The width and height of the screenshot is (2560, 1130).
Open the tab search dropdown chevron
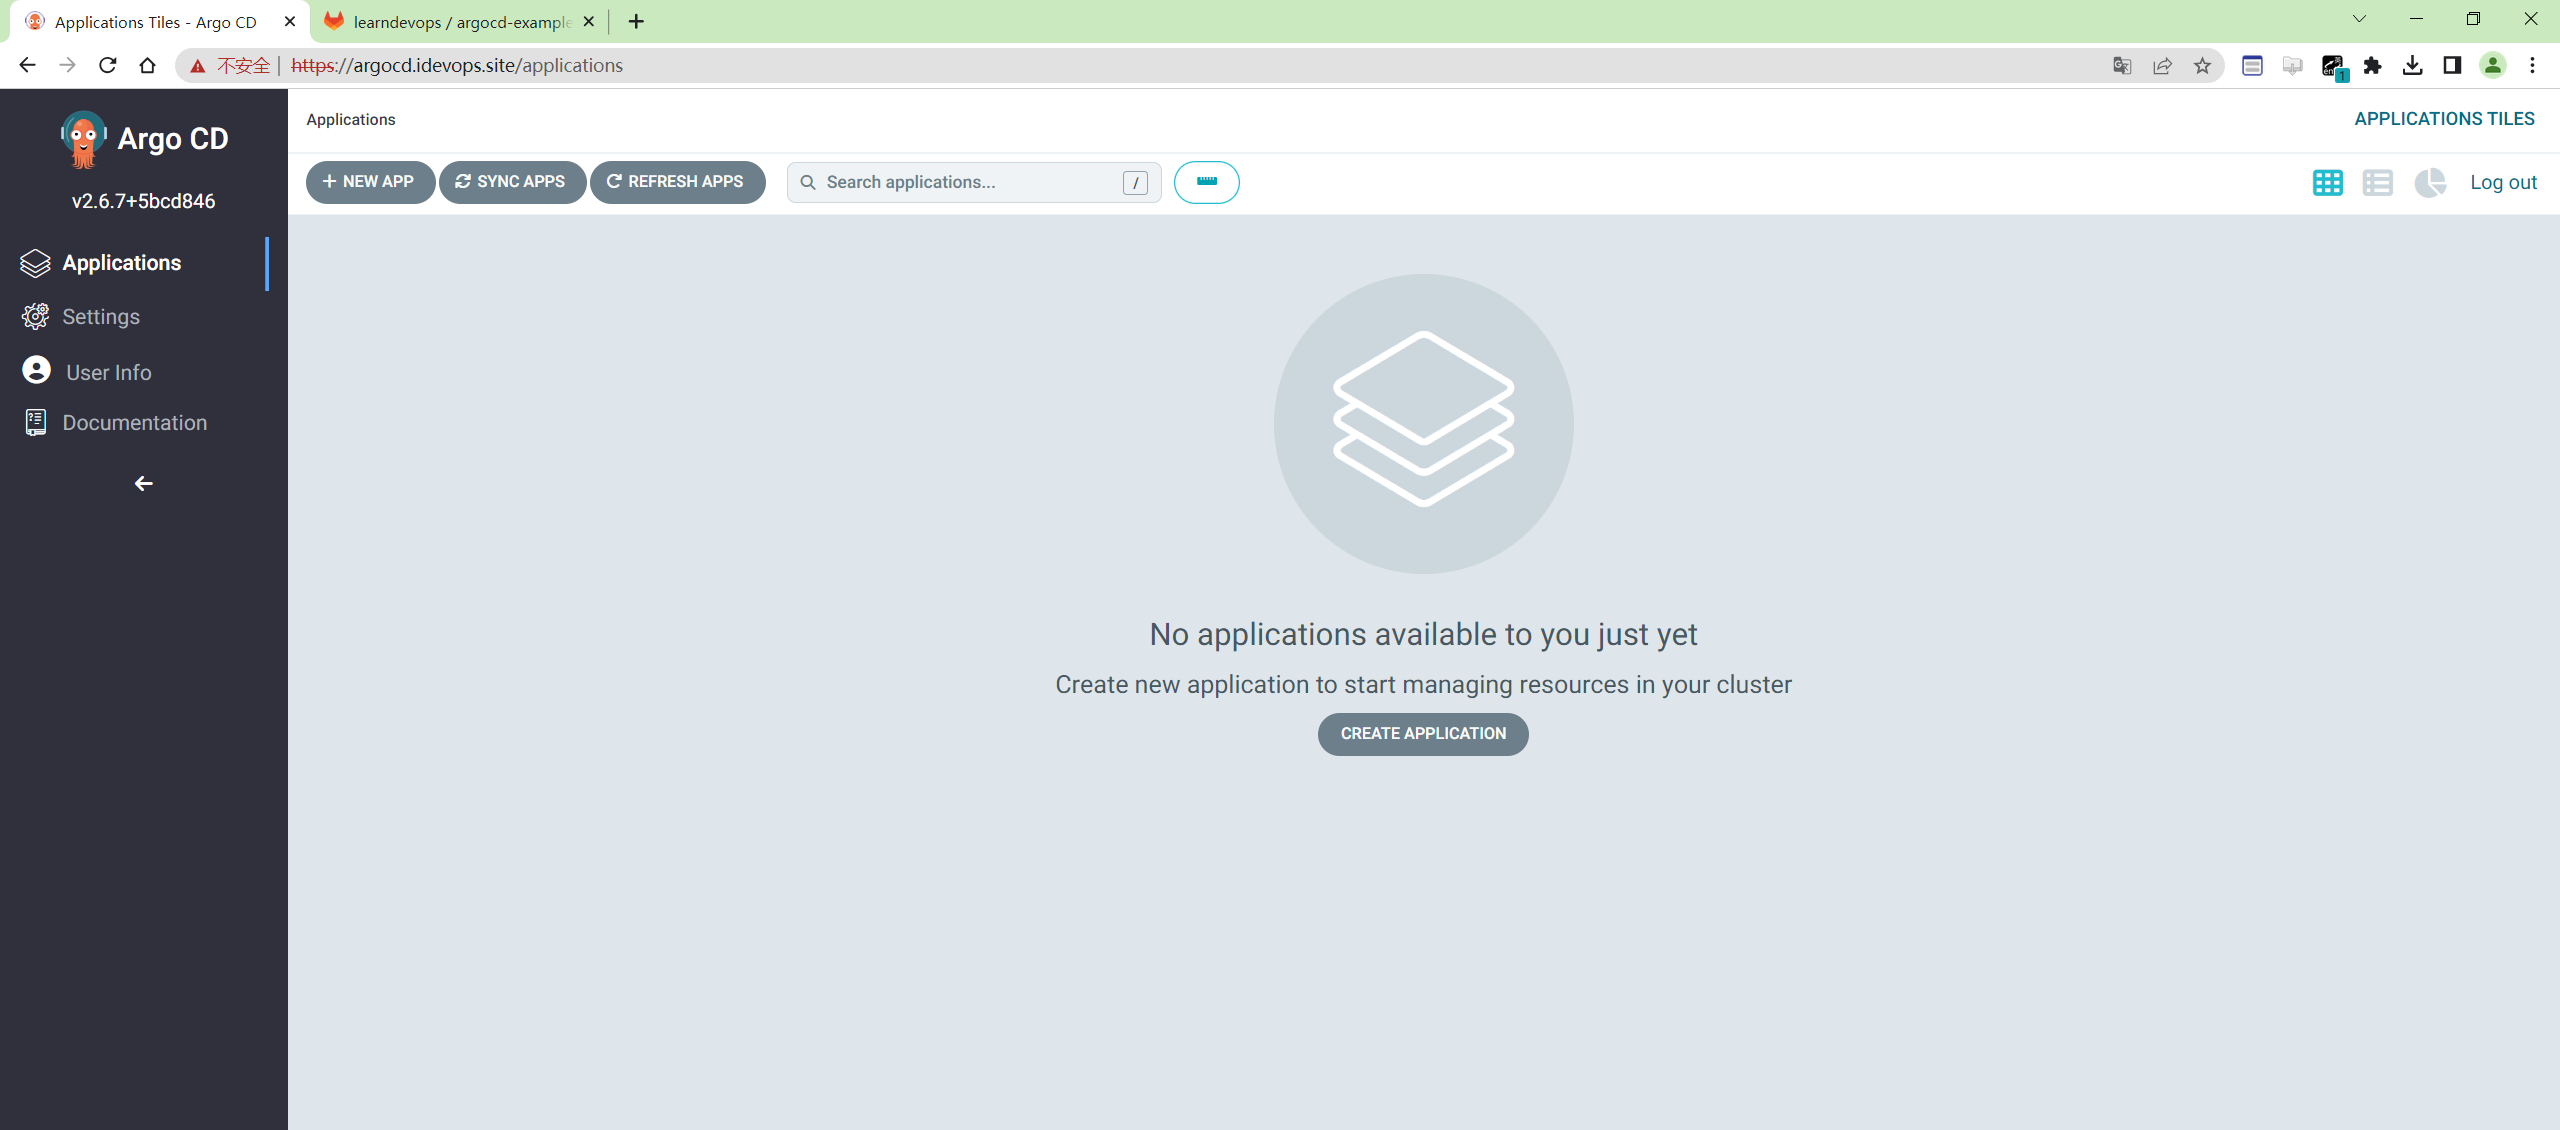2359,19
